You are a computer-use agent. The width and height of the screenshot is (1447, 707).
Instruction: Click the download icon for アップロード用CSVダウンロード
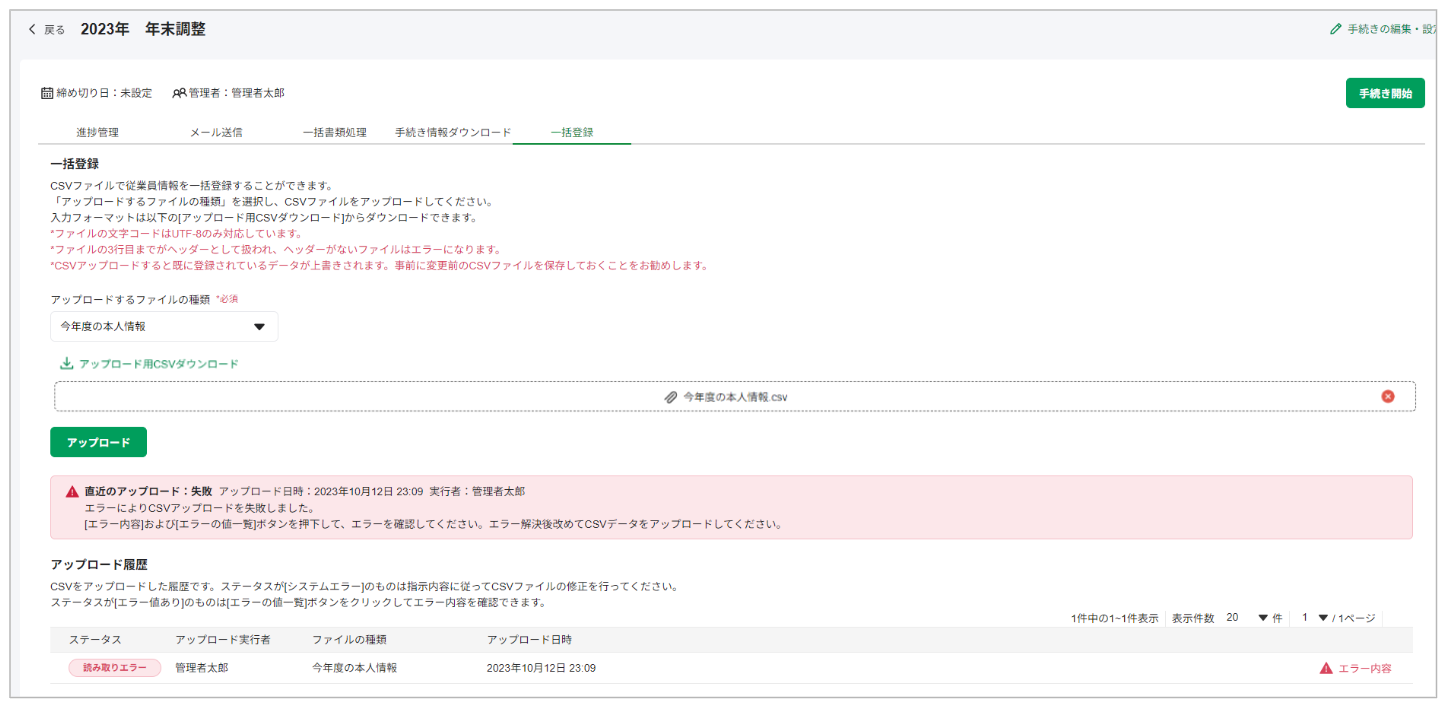pos(67,364)
